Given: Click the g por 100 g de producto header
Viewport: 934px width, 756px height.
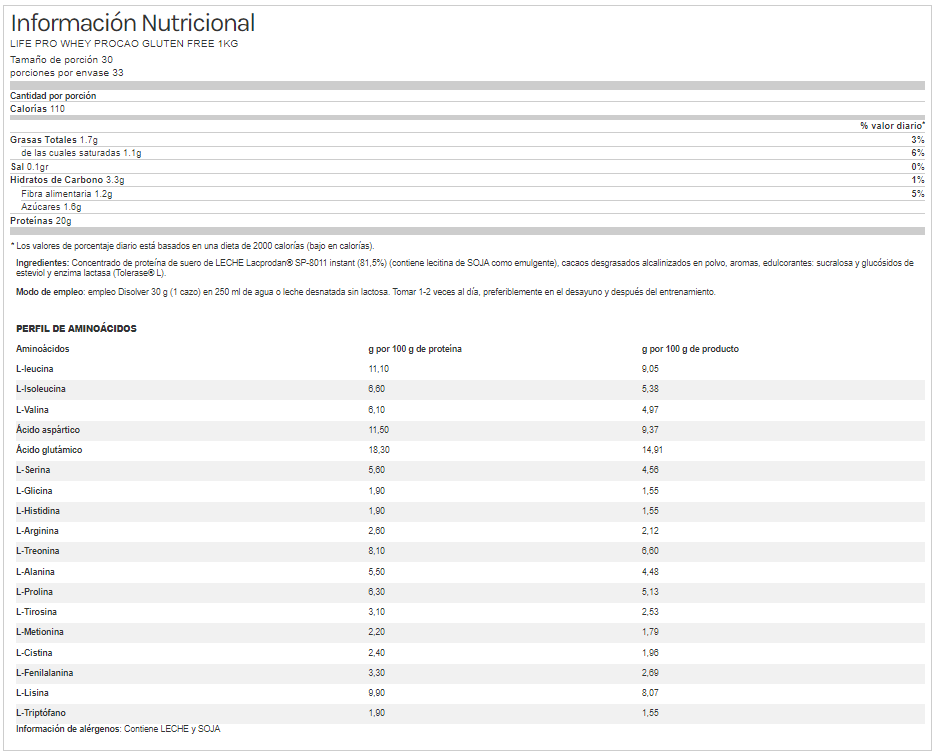Looking at the screenshot, I should [690, 349].
